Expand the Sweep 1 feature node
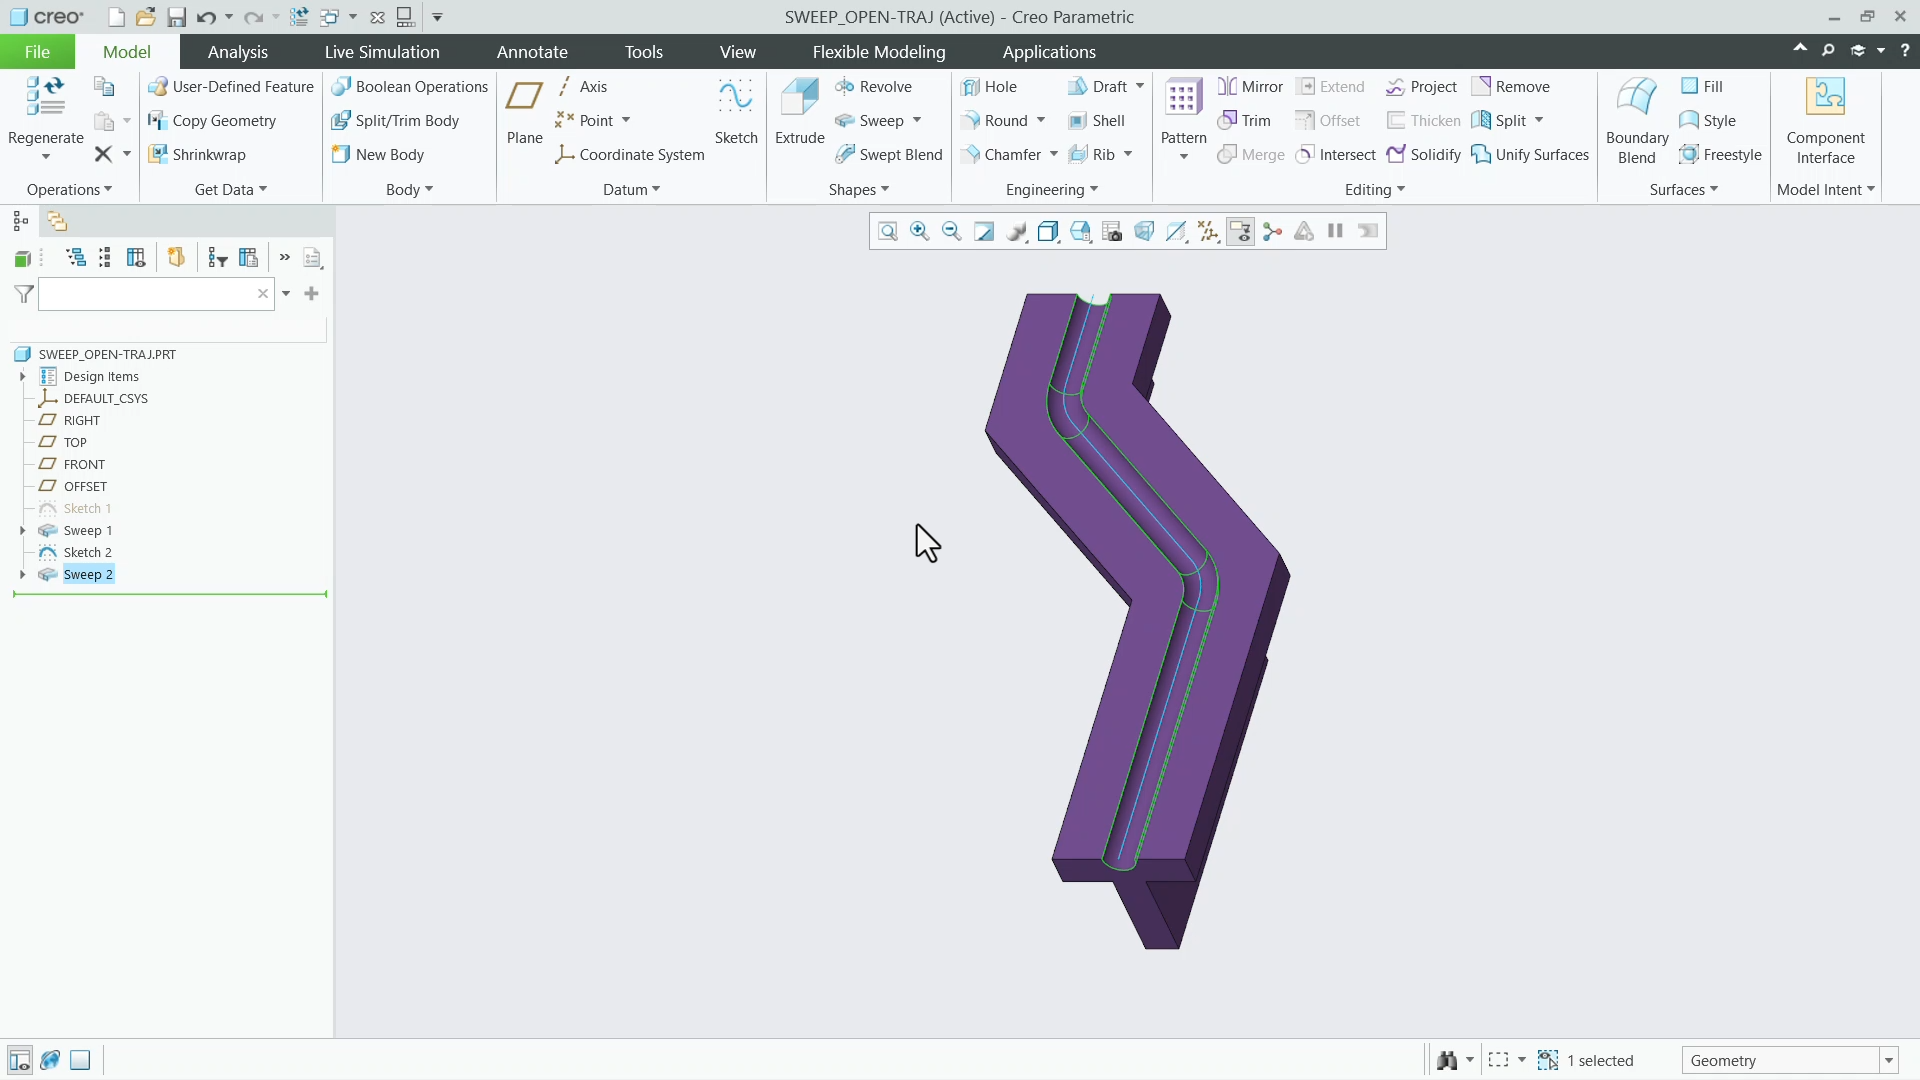The image size is (1920, 1080). point(23,531)
